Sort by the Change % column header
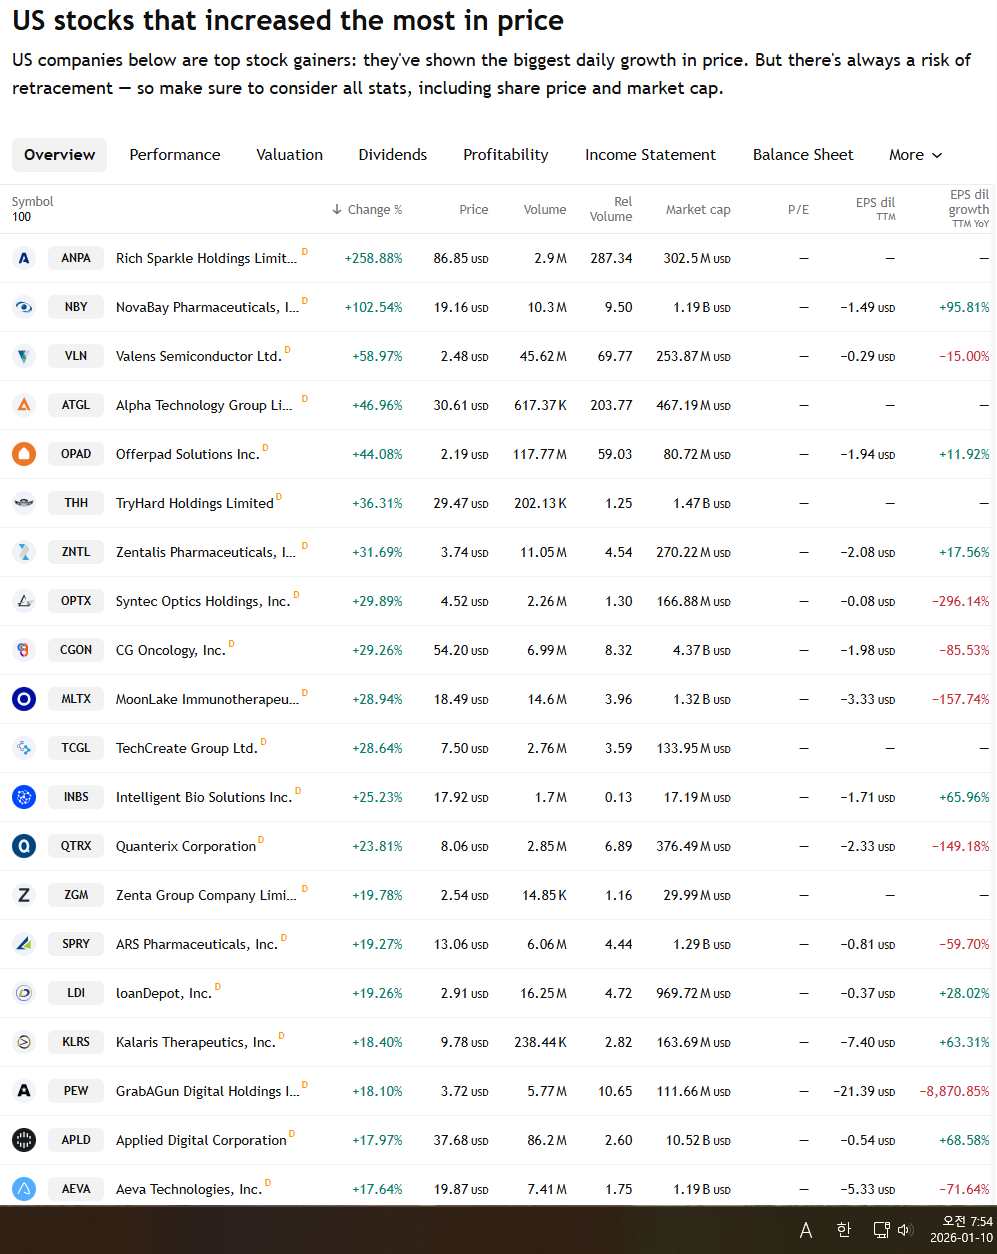997x1254 pixels. [x=367, y=210]
